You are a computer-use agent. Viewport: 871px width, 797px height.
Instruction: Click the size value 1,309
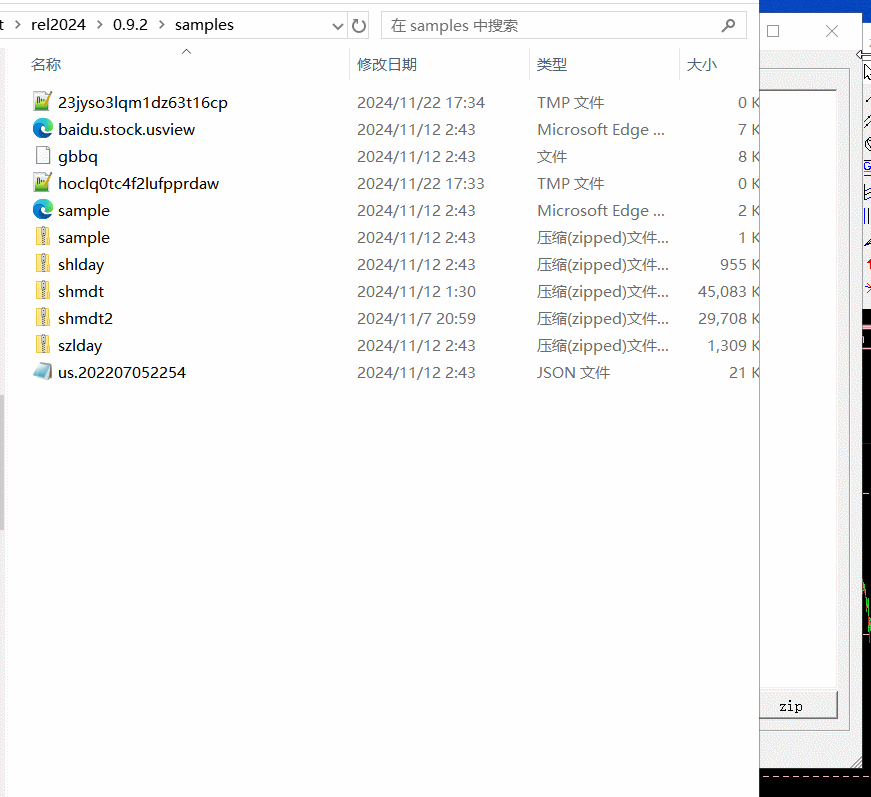(727, 346)
